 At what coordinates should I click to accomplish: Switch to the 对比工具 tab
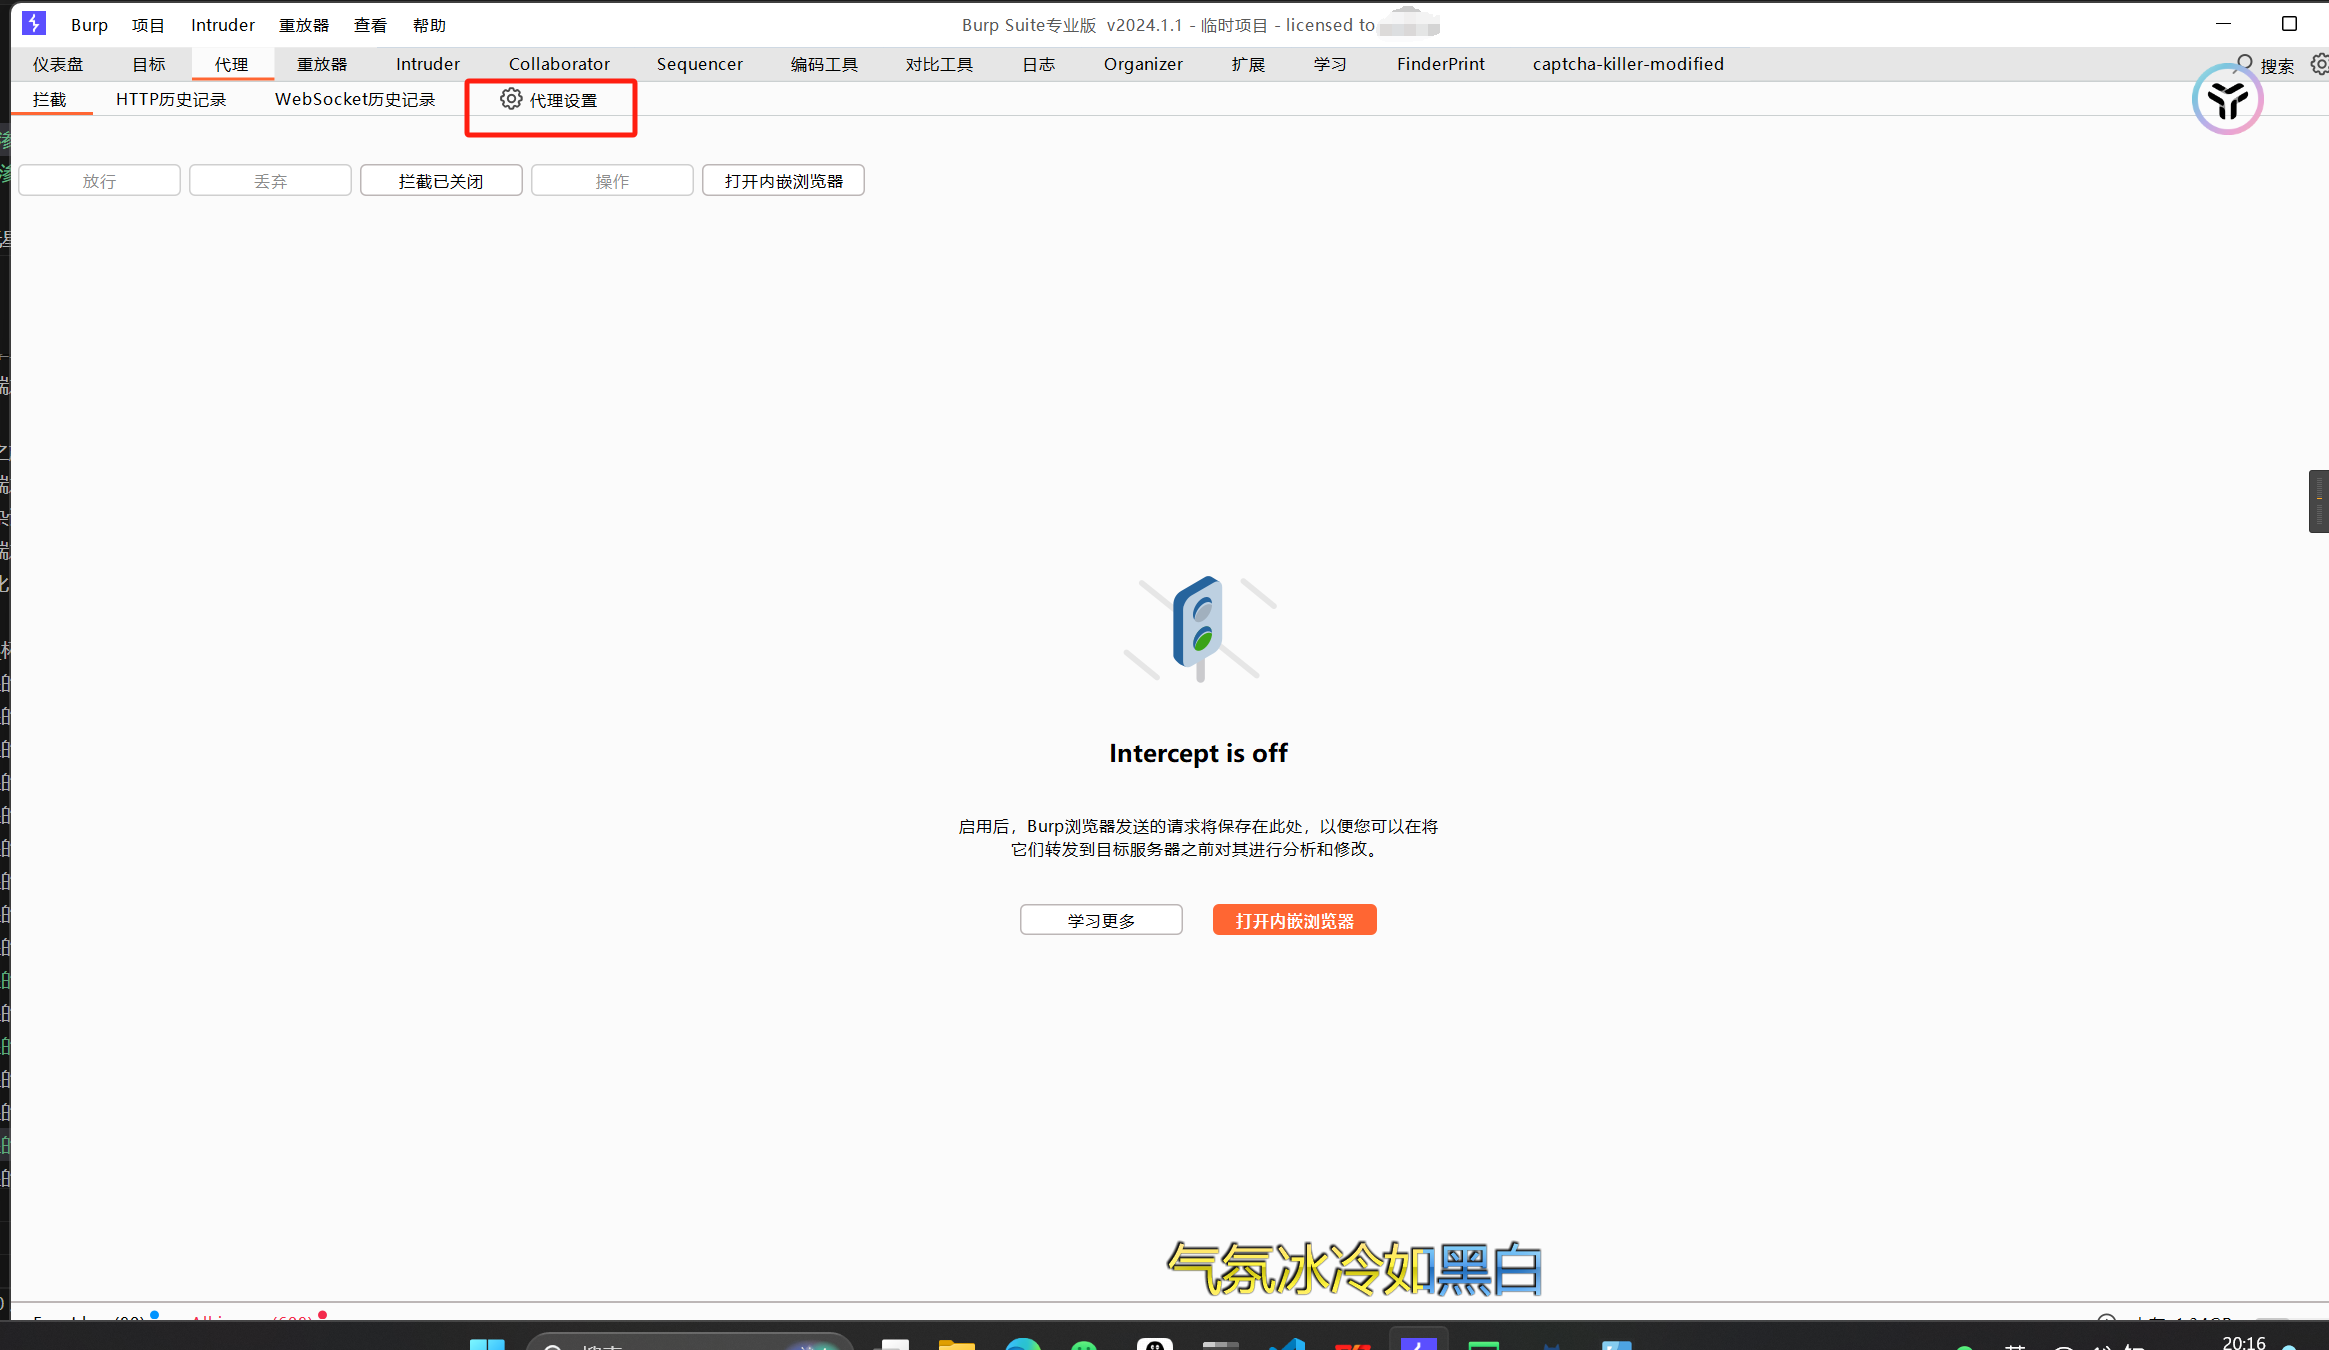(x=939, y=64)
